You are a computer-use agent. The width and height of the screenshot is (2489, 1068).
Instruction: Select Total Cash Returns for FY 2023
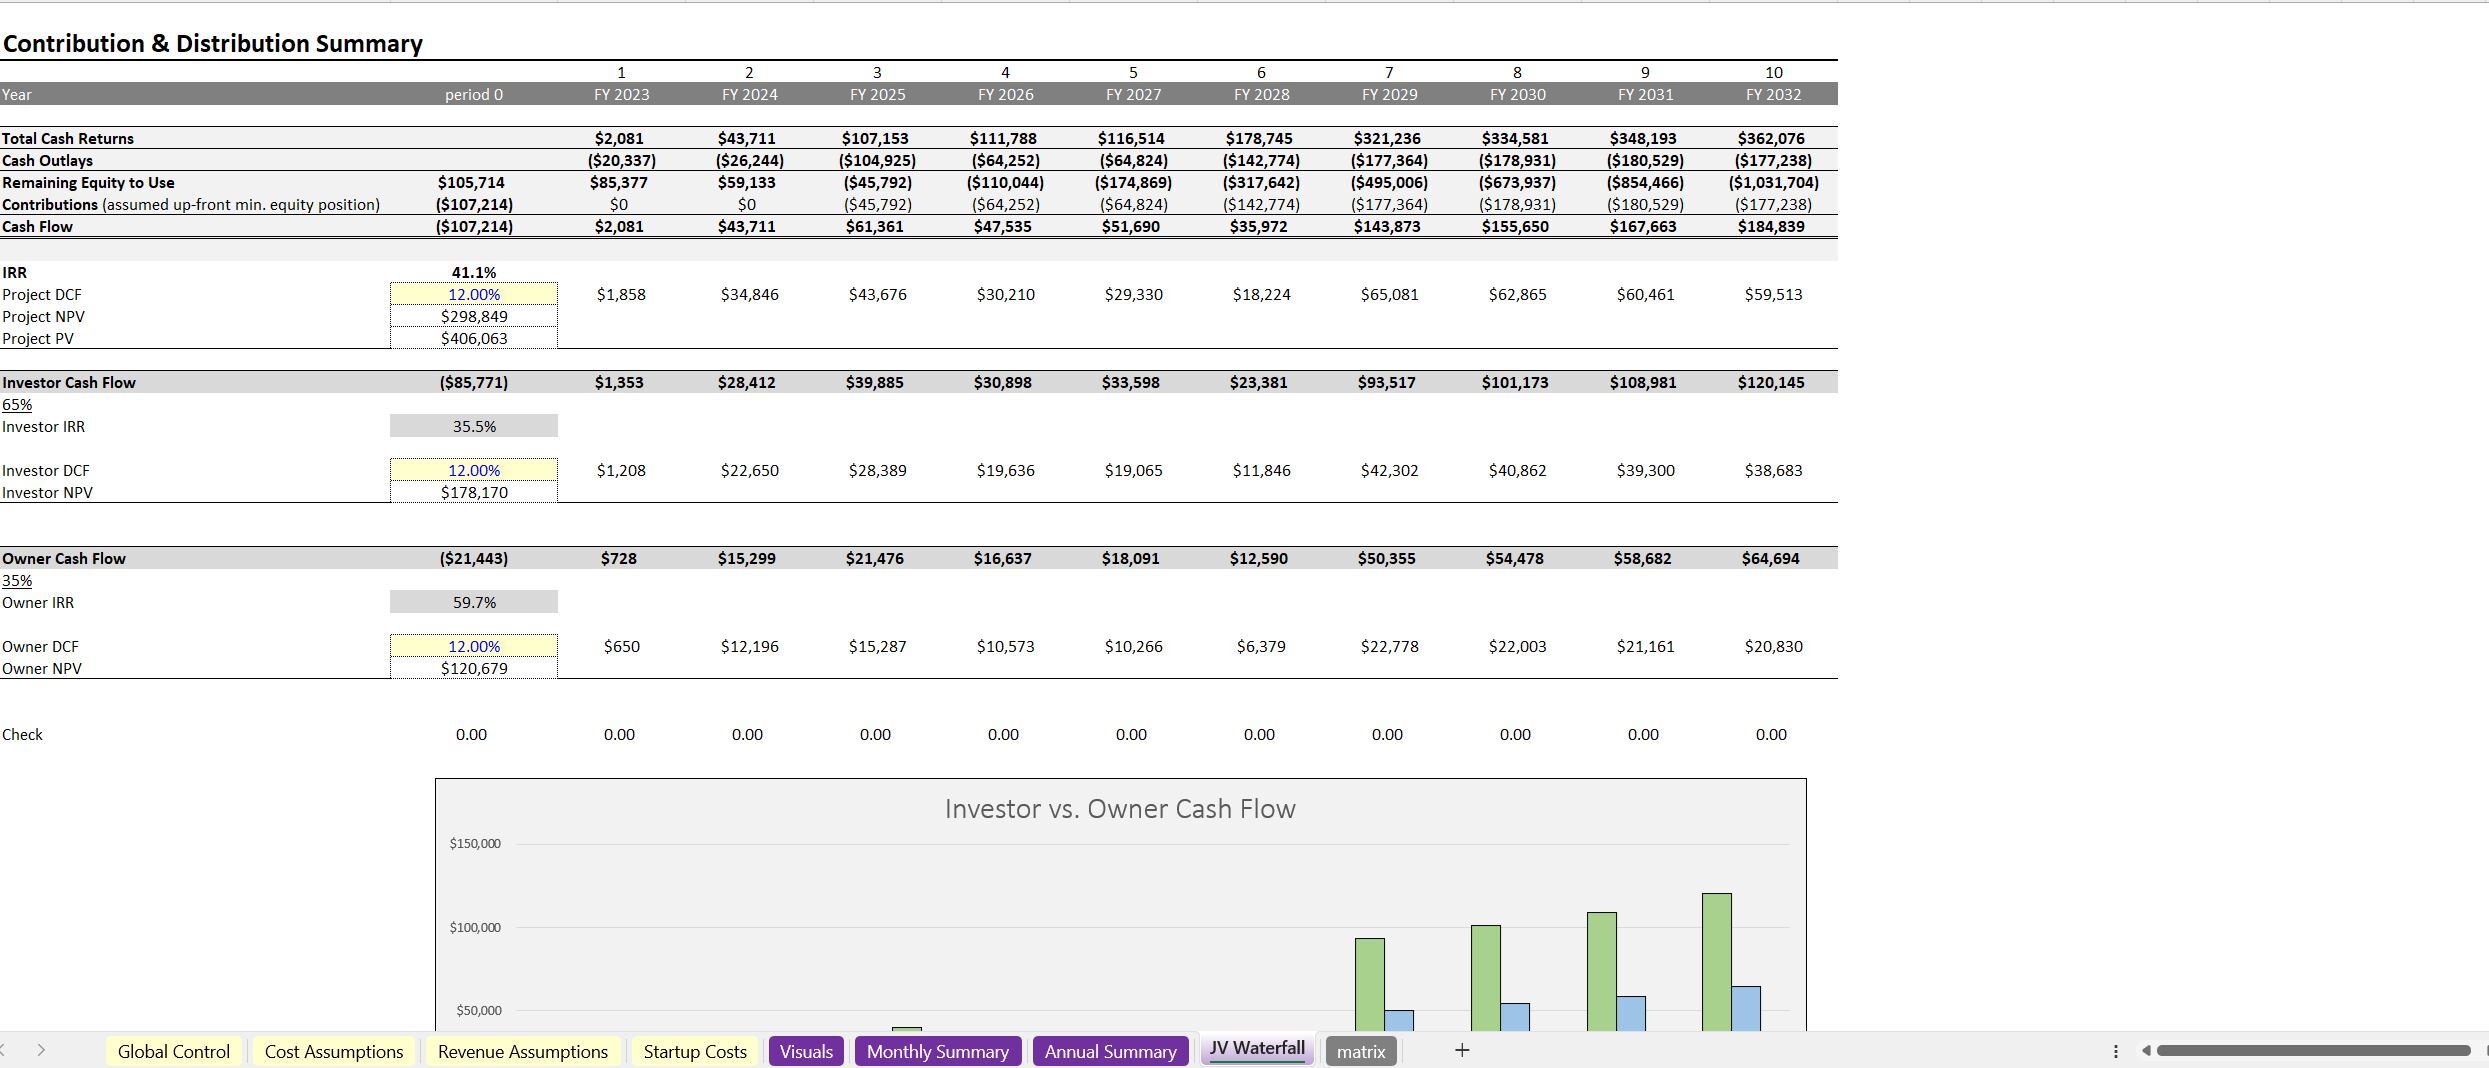[x=620, y=138]
